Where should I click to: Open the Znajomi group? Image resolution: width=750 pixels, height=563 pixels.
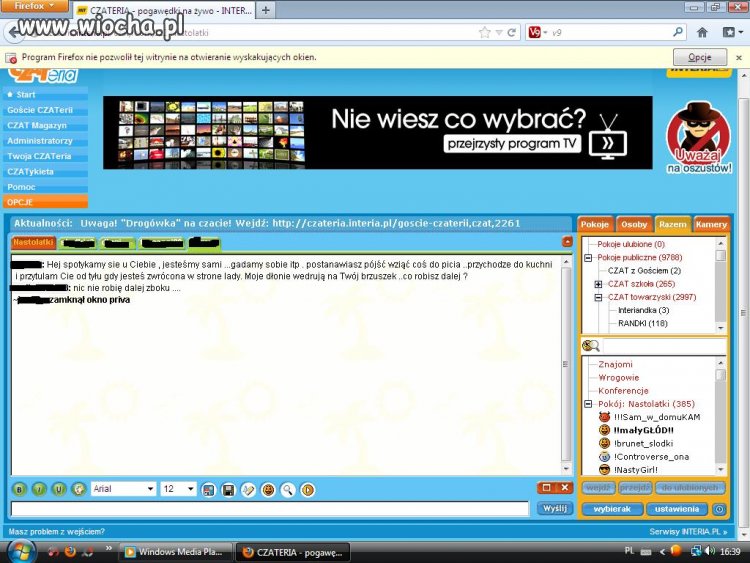coord(616,364)
